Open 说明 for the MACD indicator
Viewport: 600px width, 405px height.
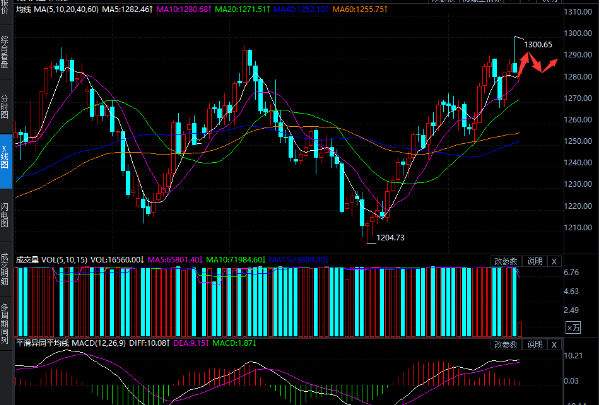point(535,344)
